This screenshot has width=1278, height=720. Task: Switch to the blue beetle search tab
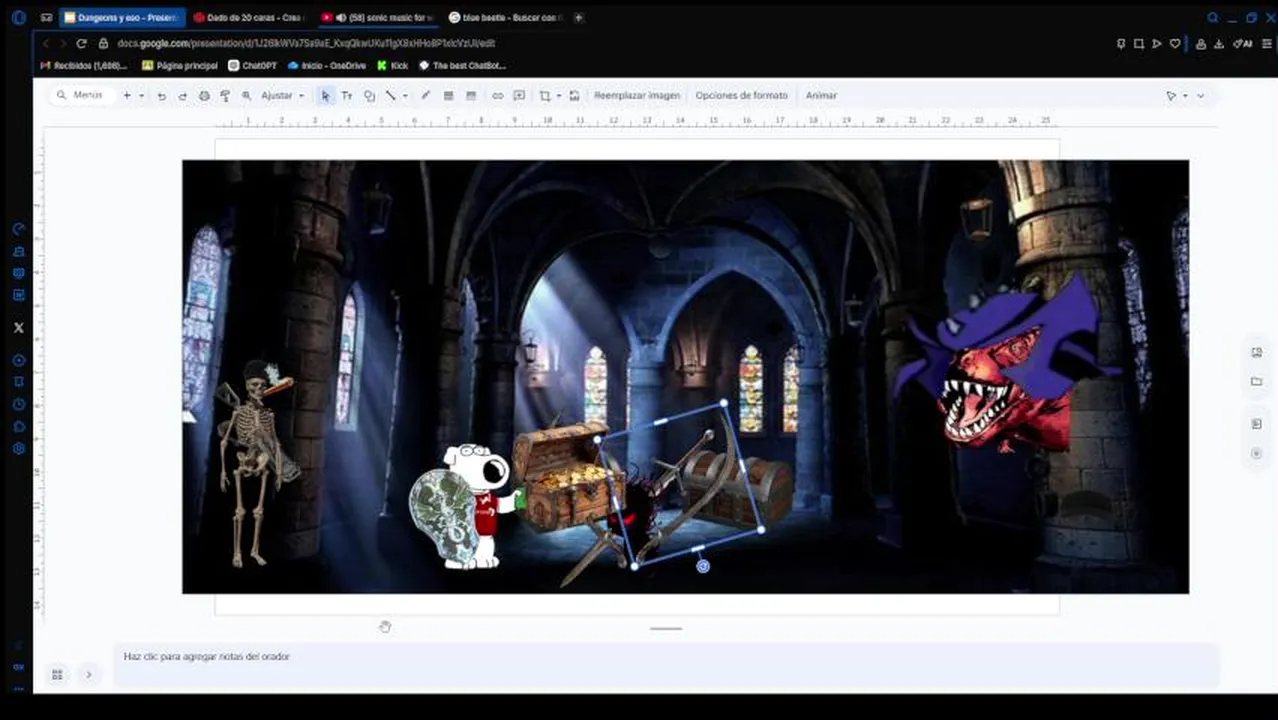point(506,18)
